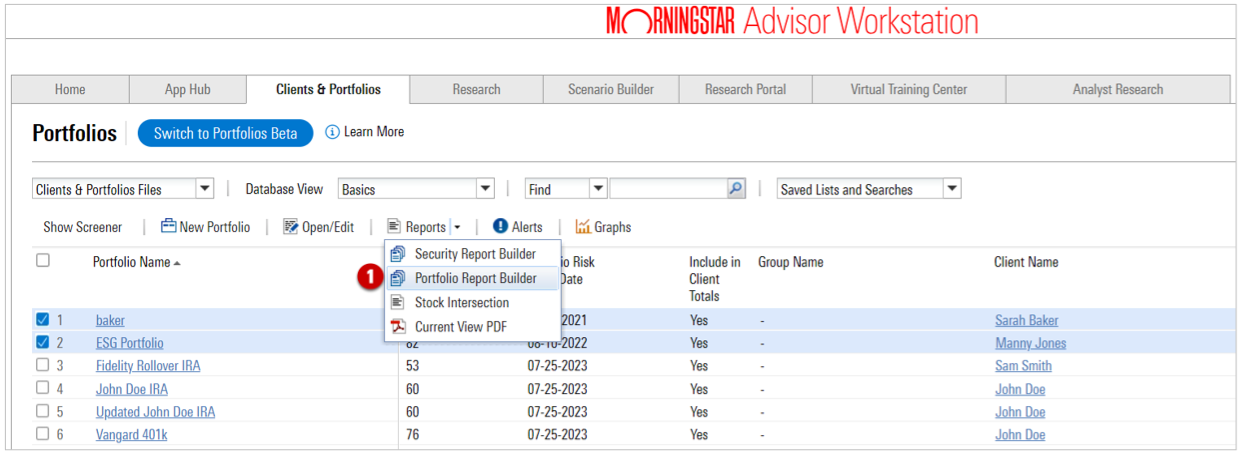The width and height of the screenshot is (1240, 451).
Task: Click the Reports document icon
Action: click(394, 227)
